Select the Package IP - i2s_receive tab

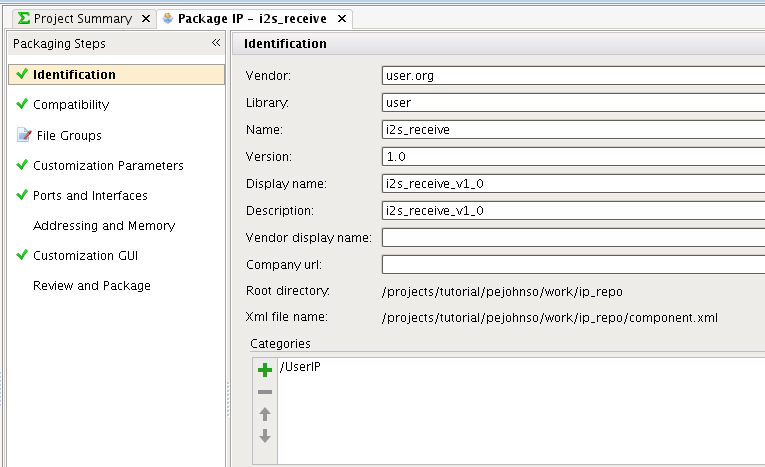(251, 19)
